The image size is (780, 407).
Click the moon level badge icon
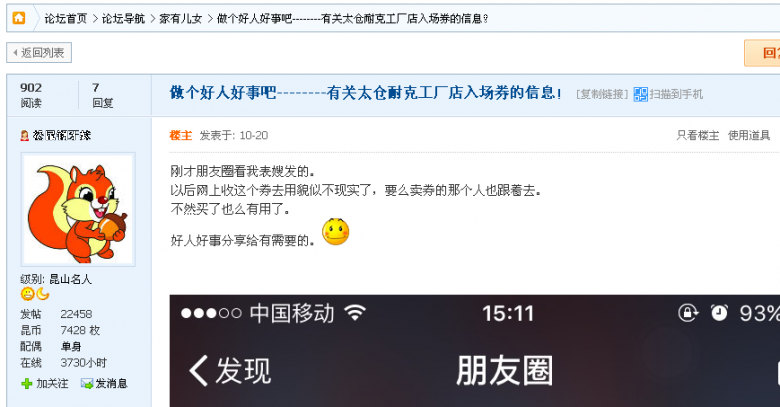pos(43,294)
